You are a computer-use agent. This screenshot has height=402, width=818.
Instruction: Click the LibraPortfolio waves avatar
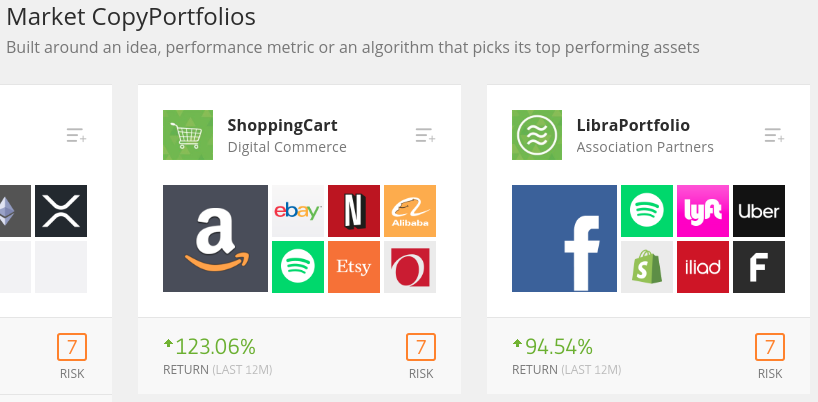tap(537, 135)
